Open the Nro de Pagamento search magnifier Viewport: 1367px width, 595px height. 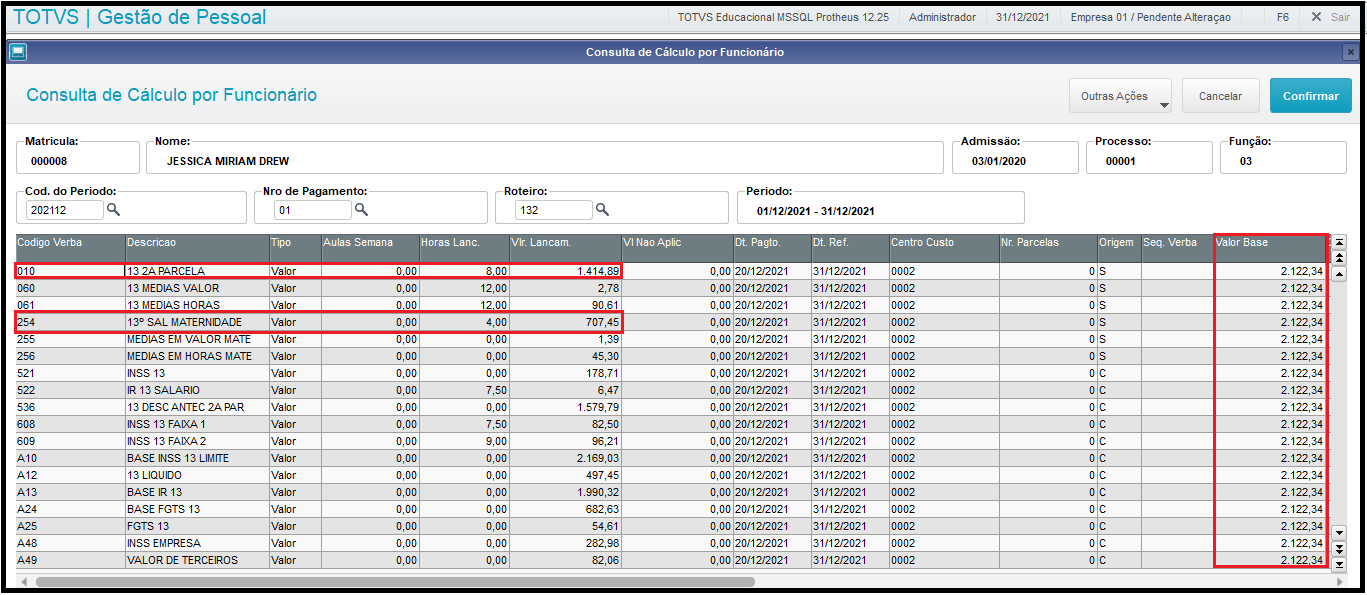pos(362,210)
